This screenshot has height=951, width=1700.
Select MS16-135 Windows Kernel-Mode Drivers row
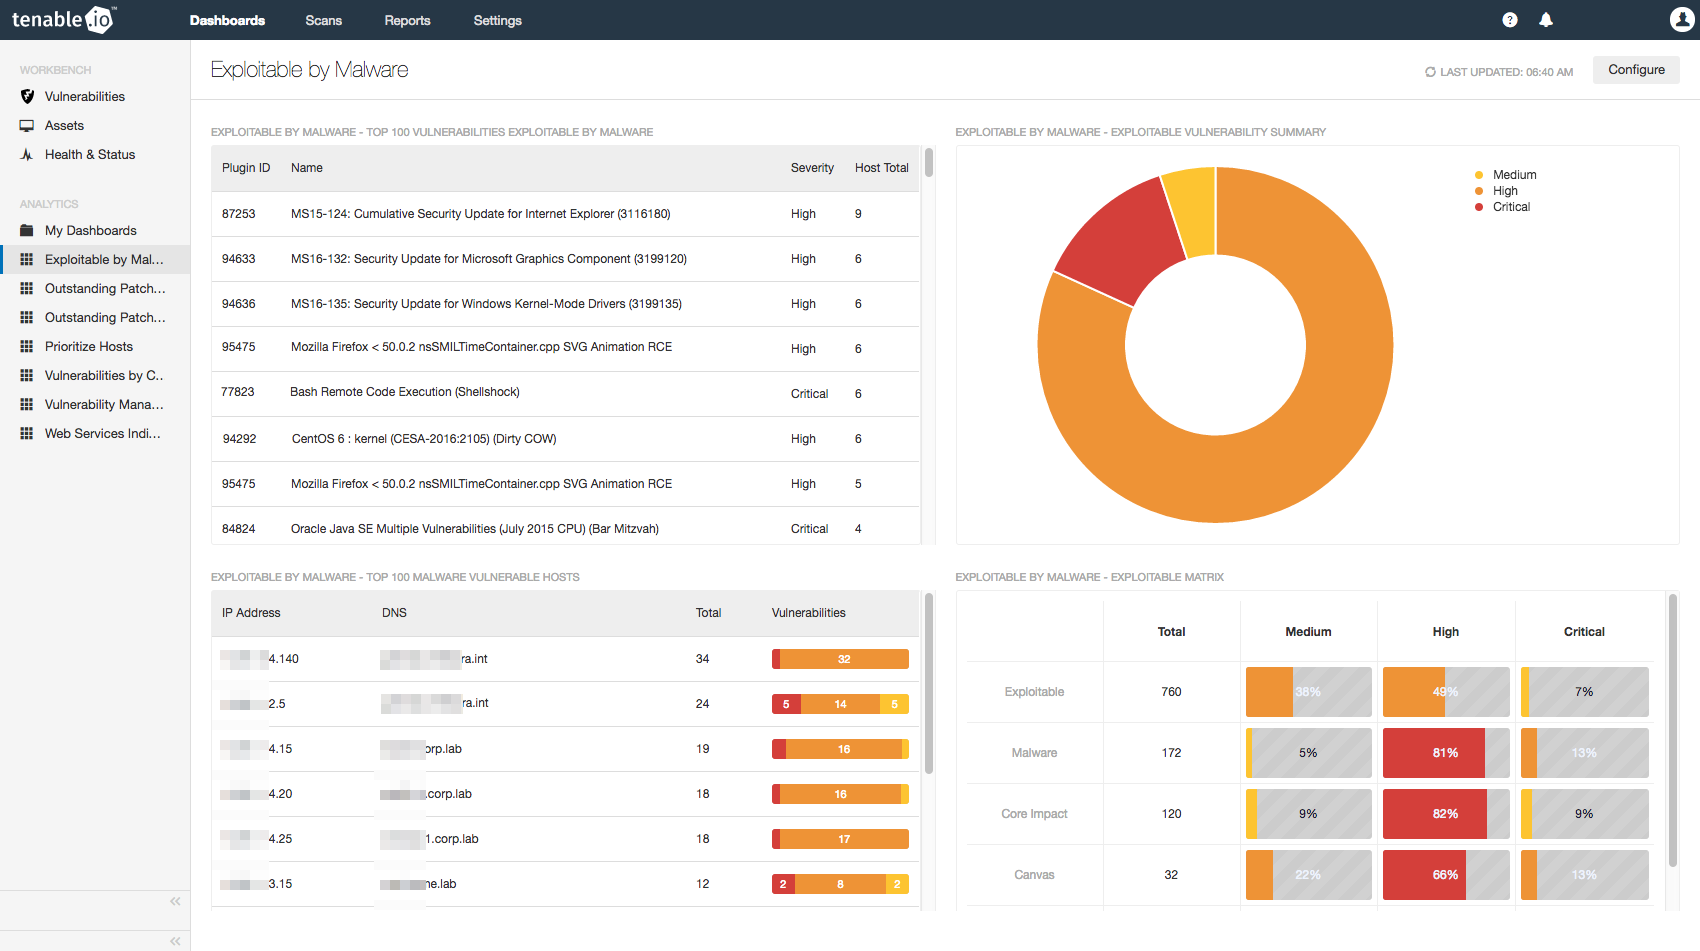pos(565,304)
